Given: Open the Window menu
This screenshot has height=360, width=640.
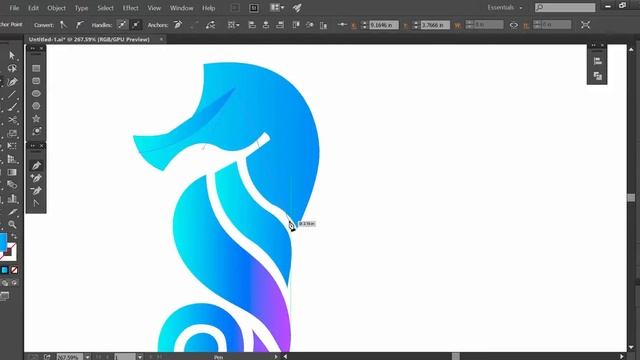Looking at the screenshot, I should 182,8.
